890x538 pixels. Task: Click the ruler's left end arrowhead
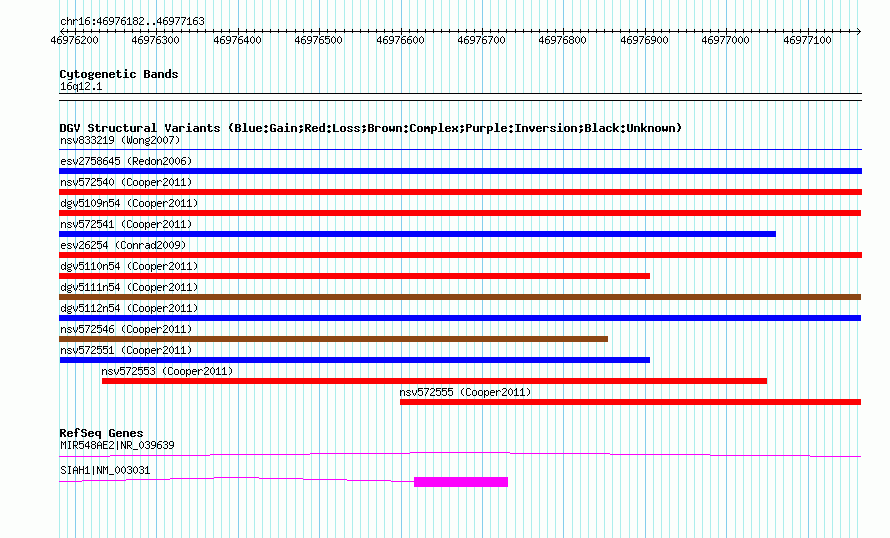click(x=62, y=31)
